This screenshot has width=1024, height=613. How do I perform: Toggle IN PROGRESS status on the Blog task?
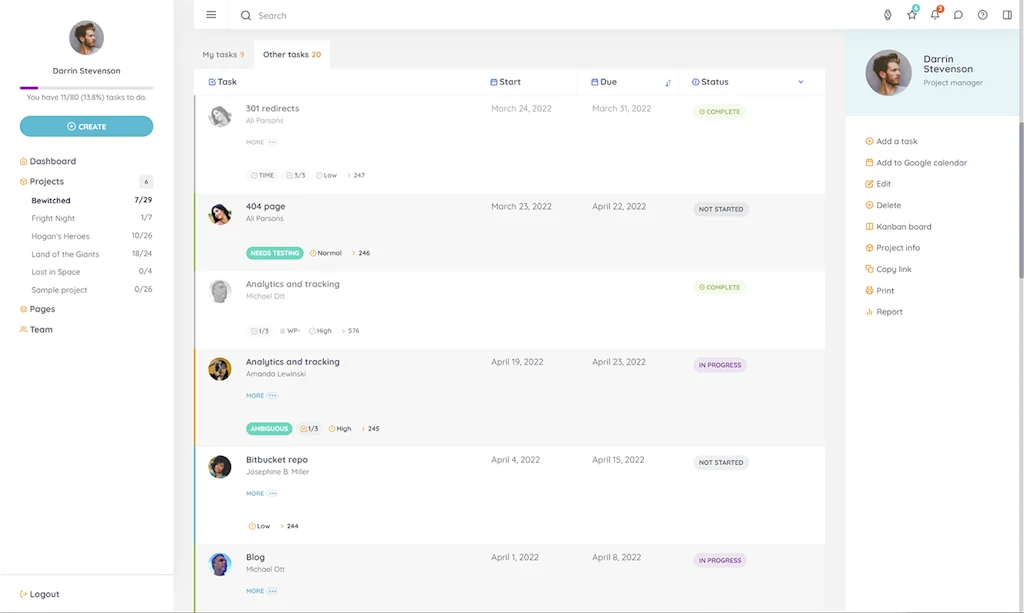tap(719, 560)
